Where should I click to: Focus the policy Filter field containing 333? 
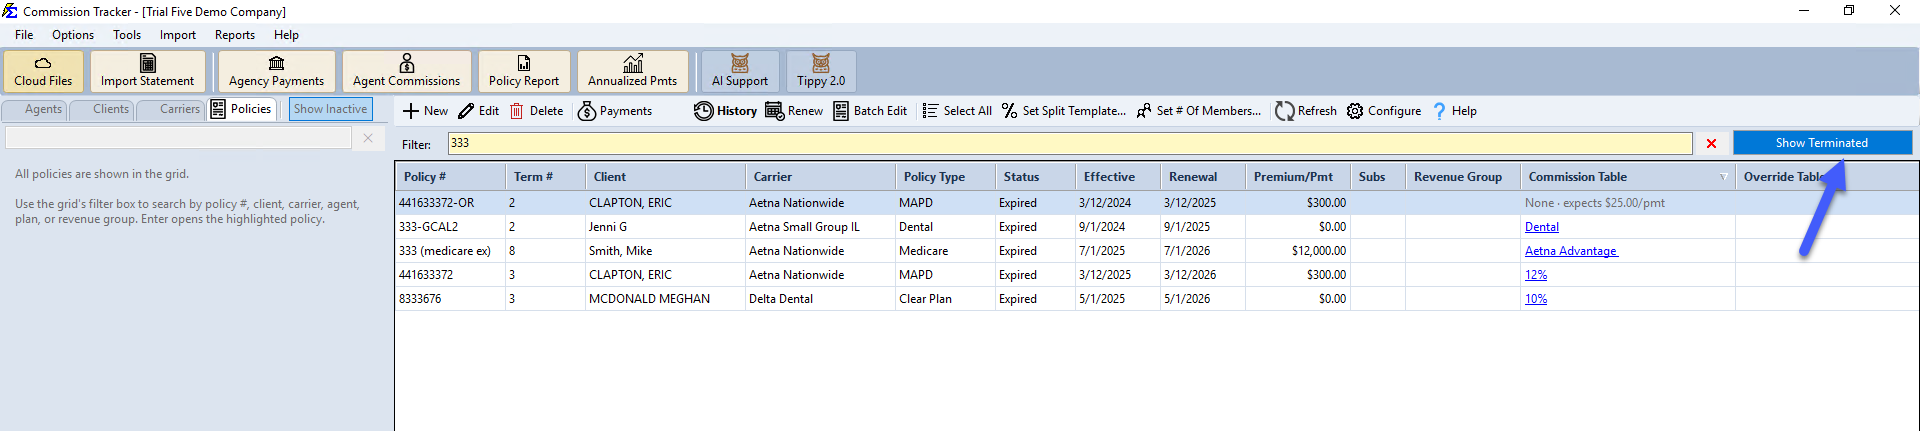tap(1069, 143)
